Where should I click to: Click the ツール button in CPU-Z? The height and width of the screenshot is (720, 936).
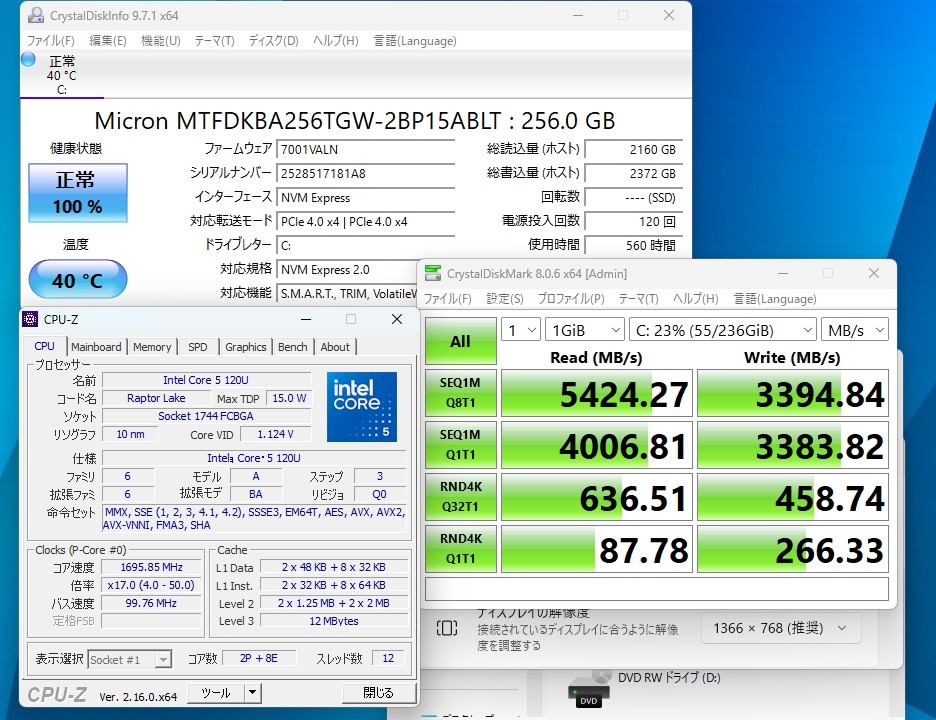[216, 693]
